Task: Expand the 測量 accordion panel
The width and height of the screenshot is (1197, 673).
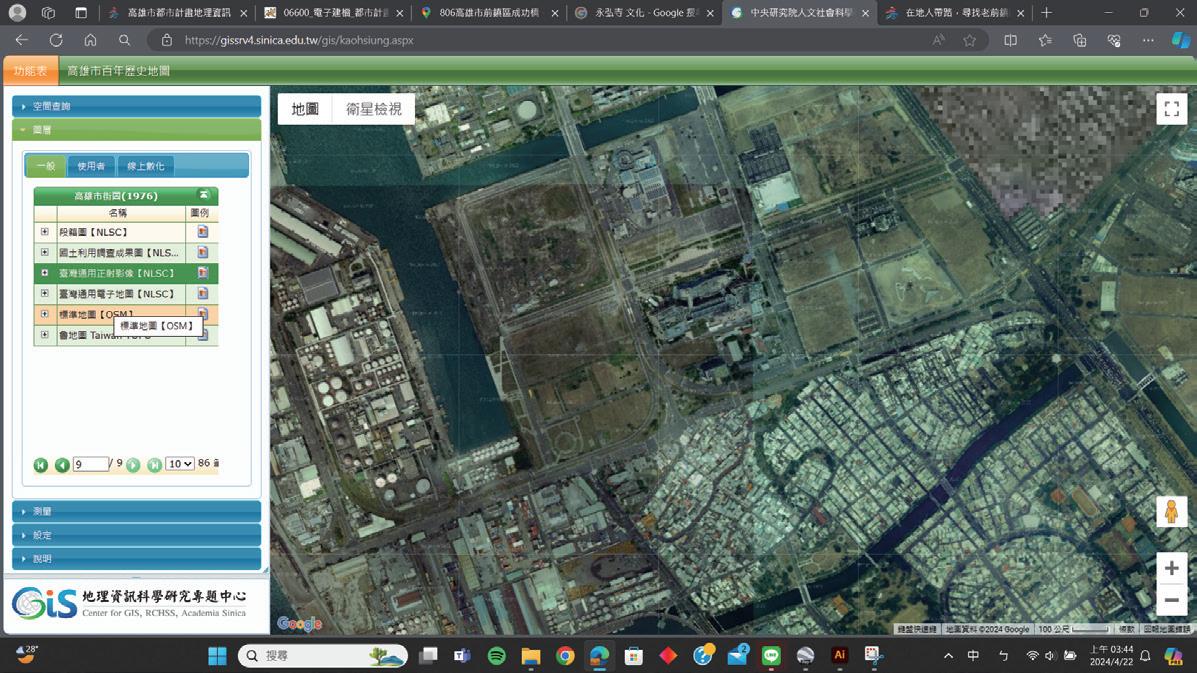Action: [x=136, y=511]
